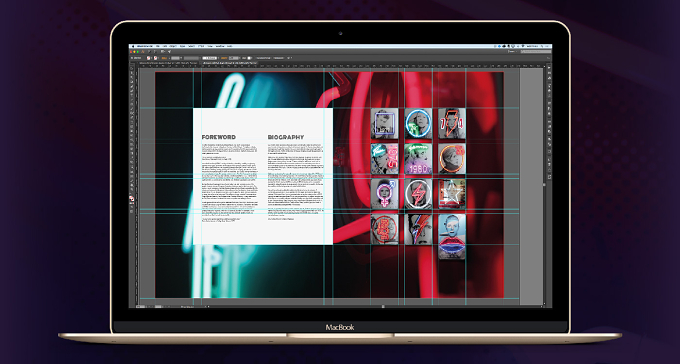
Task: Select the blue face with neon lips image
Action: pyautogui.click(x=452, y=237)
